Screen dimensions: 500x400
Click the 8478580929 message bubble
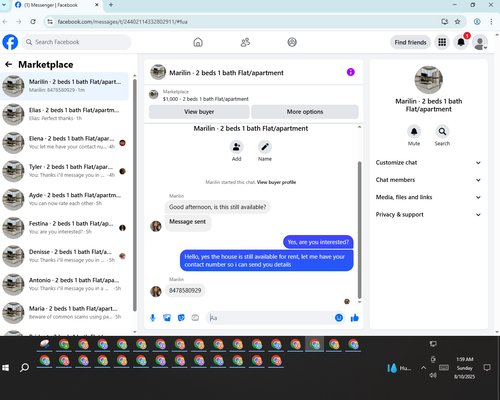[185, 291]
